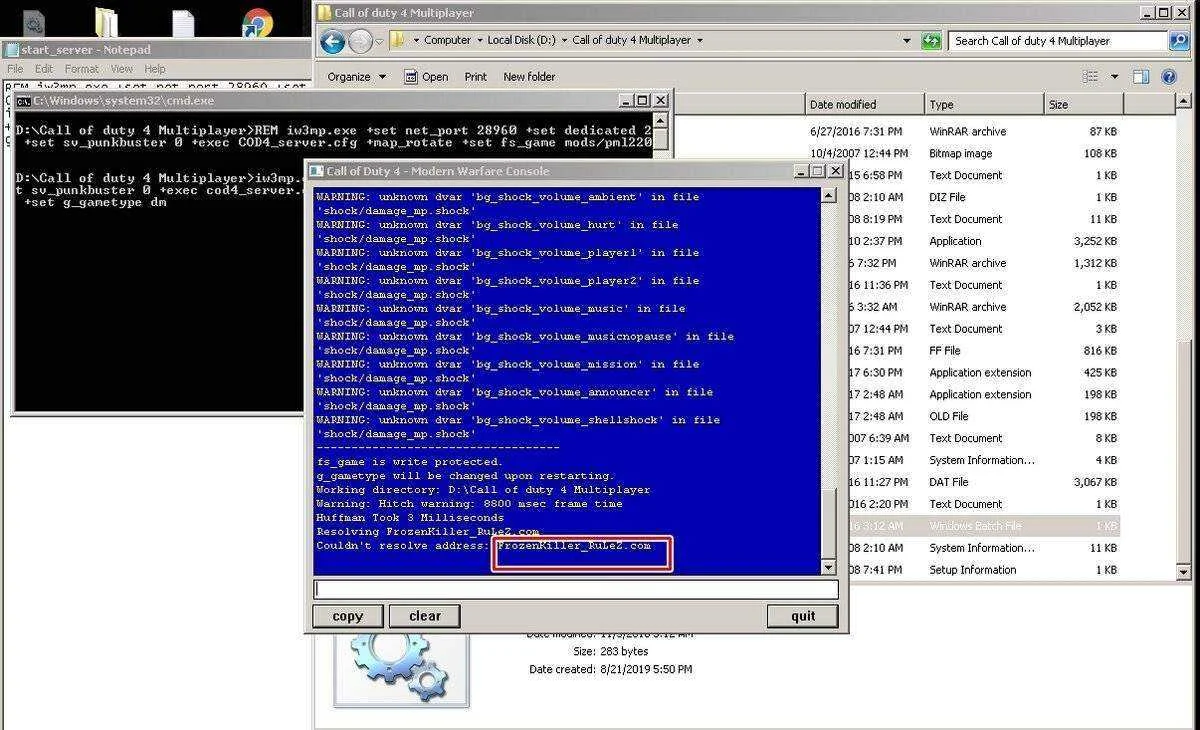Click the console scrollbar thumb
Image resolution: width=1200 pixels, height=730 pixels.
(828, 523)
